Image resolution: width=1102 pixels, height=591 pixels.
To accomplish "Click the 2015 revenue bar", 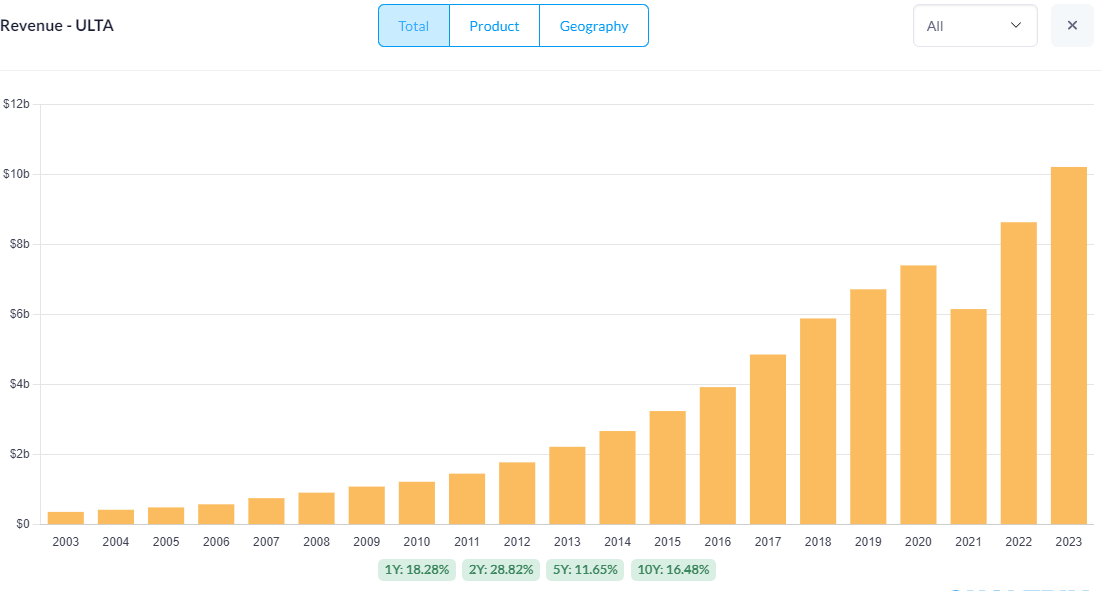I will click(668, 468).
